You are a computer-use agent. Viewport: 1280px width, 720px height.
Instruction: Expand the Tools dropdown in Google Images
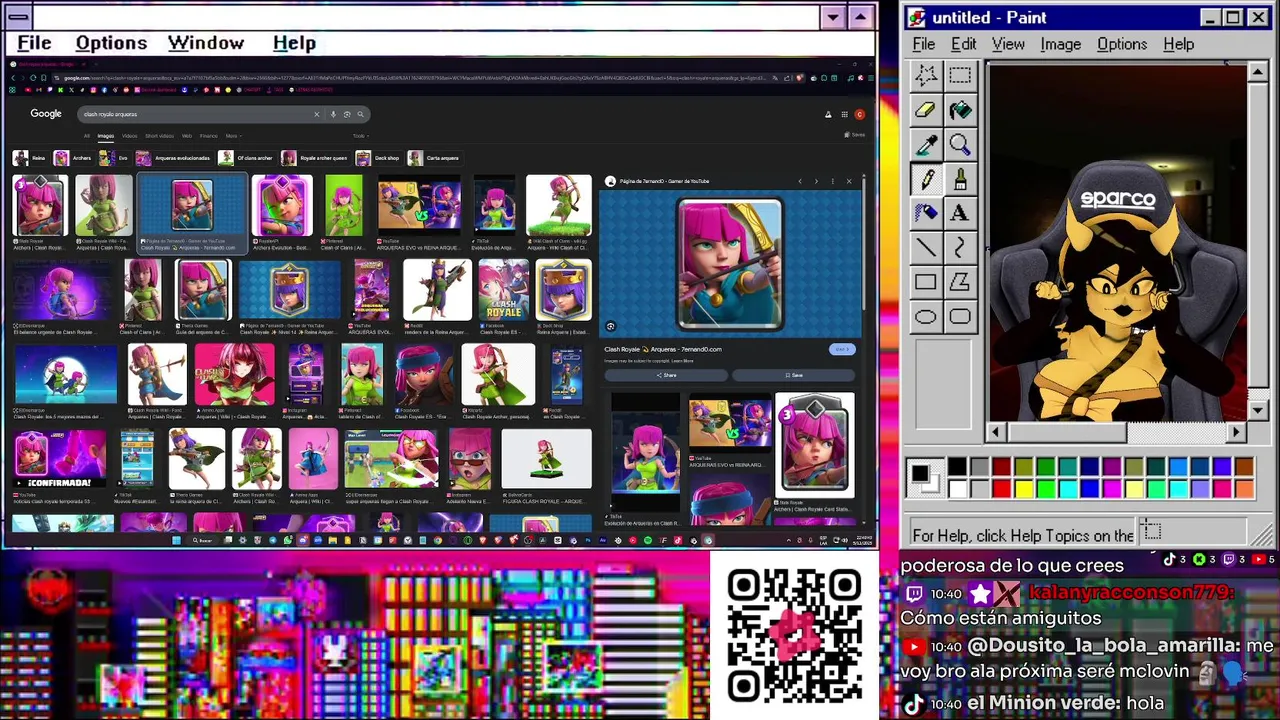point(359,136)
